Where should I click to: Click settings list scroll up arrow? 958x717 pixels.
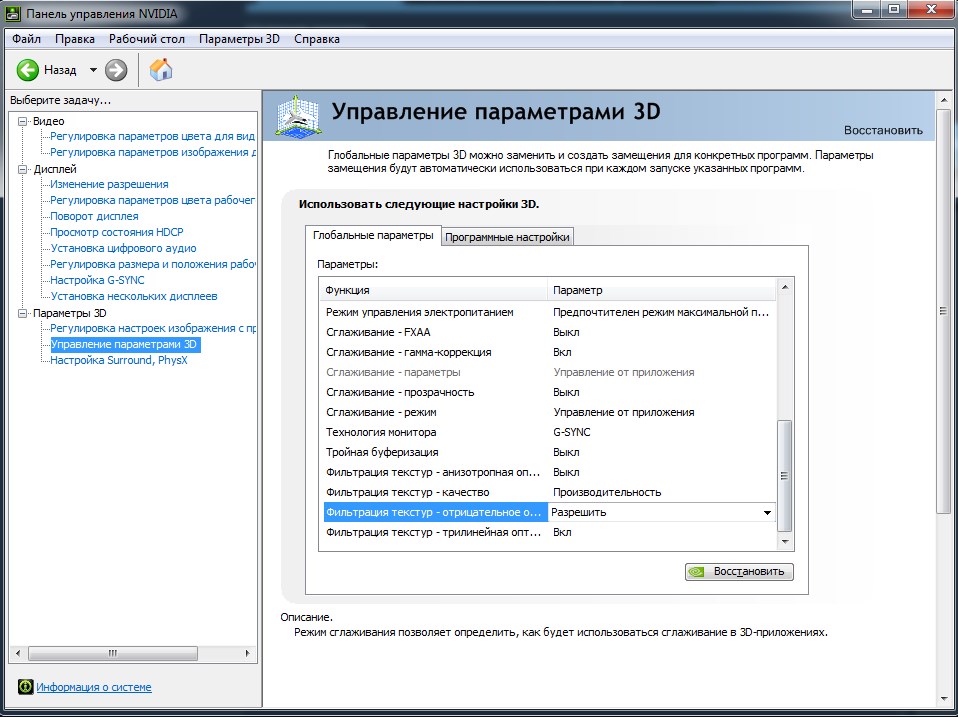tap(785, 287)
